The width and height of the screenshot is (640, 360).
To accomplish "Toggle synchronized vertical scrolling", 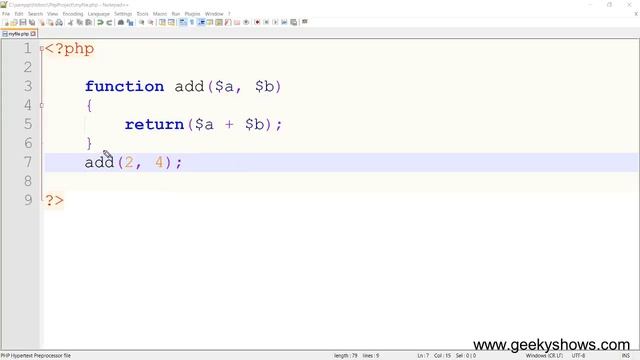I will pos(162,22).
